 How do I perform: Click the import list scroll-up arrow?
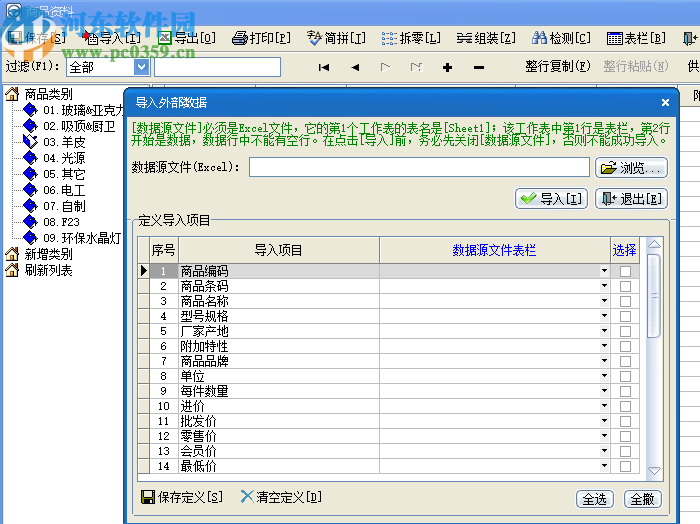pos(654,244)
